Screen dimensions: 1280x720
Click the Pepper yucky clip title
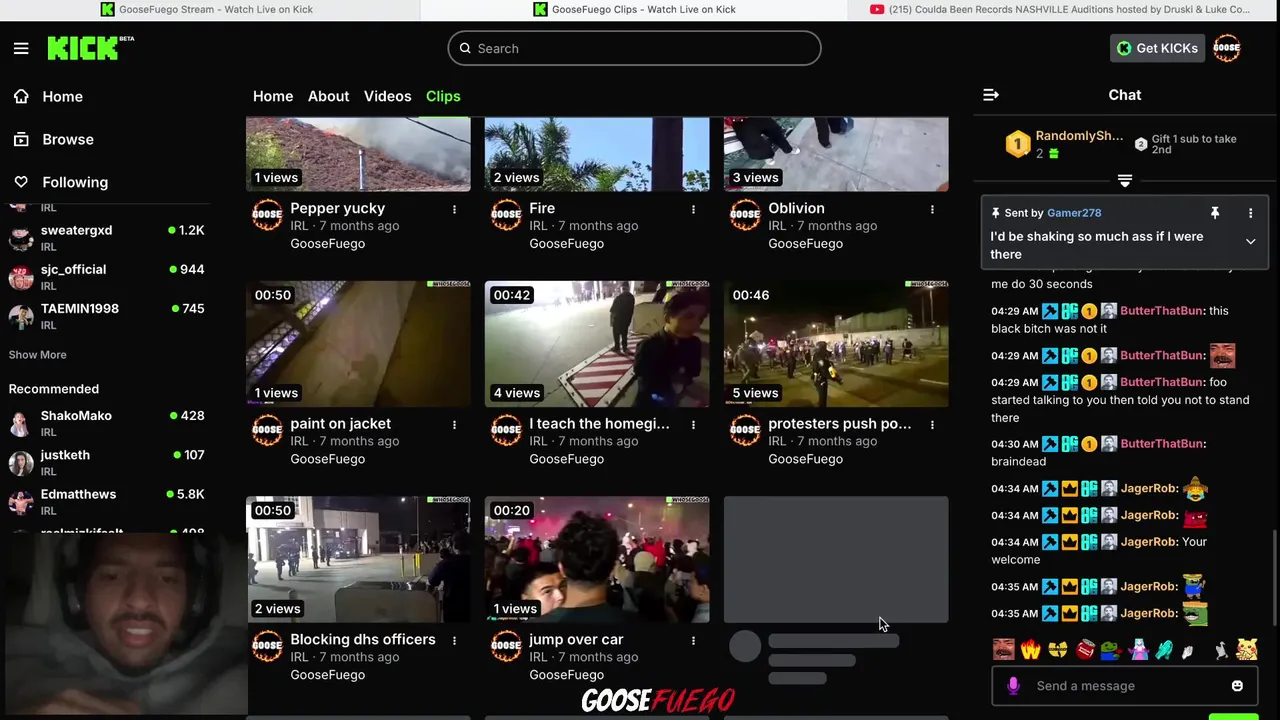point(337,209)
